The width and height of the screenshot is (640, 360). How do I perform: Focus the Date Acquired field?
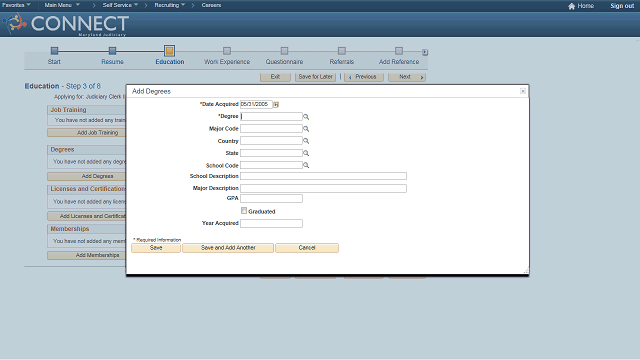tap(256, 104)
